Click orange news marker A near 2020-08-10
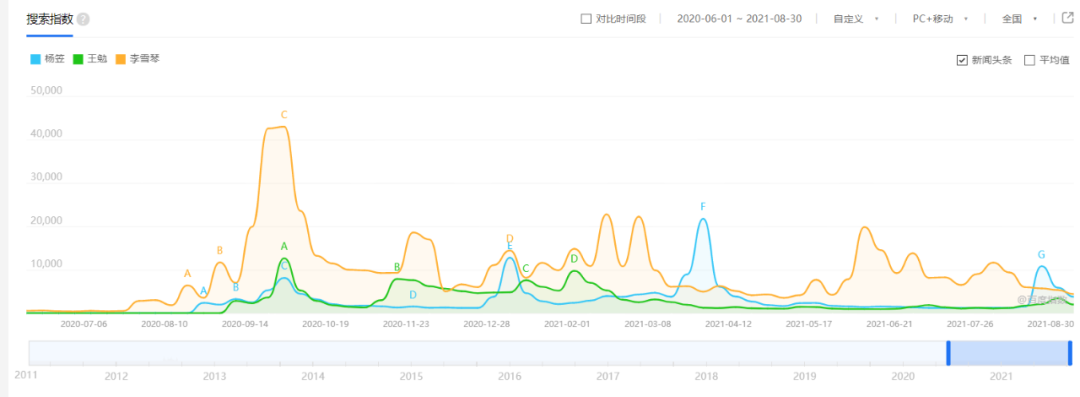The width and height of the screenshot is (1080, 397). 187,274
